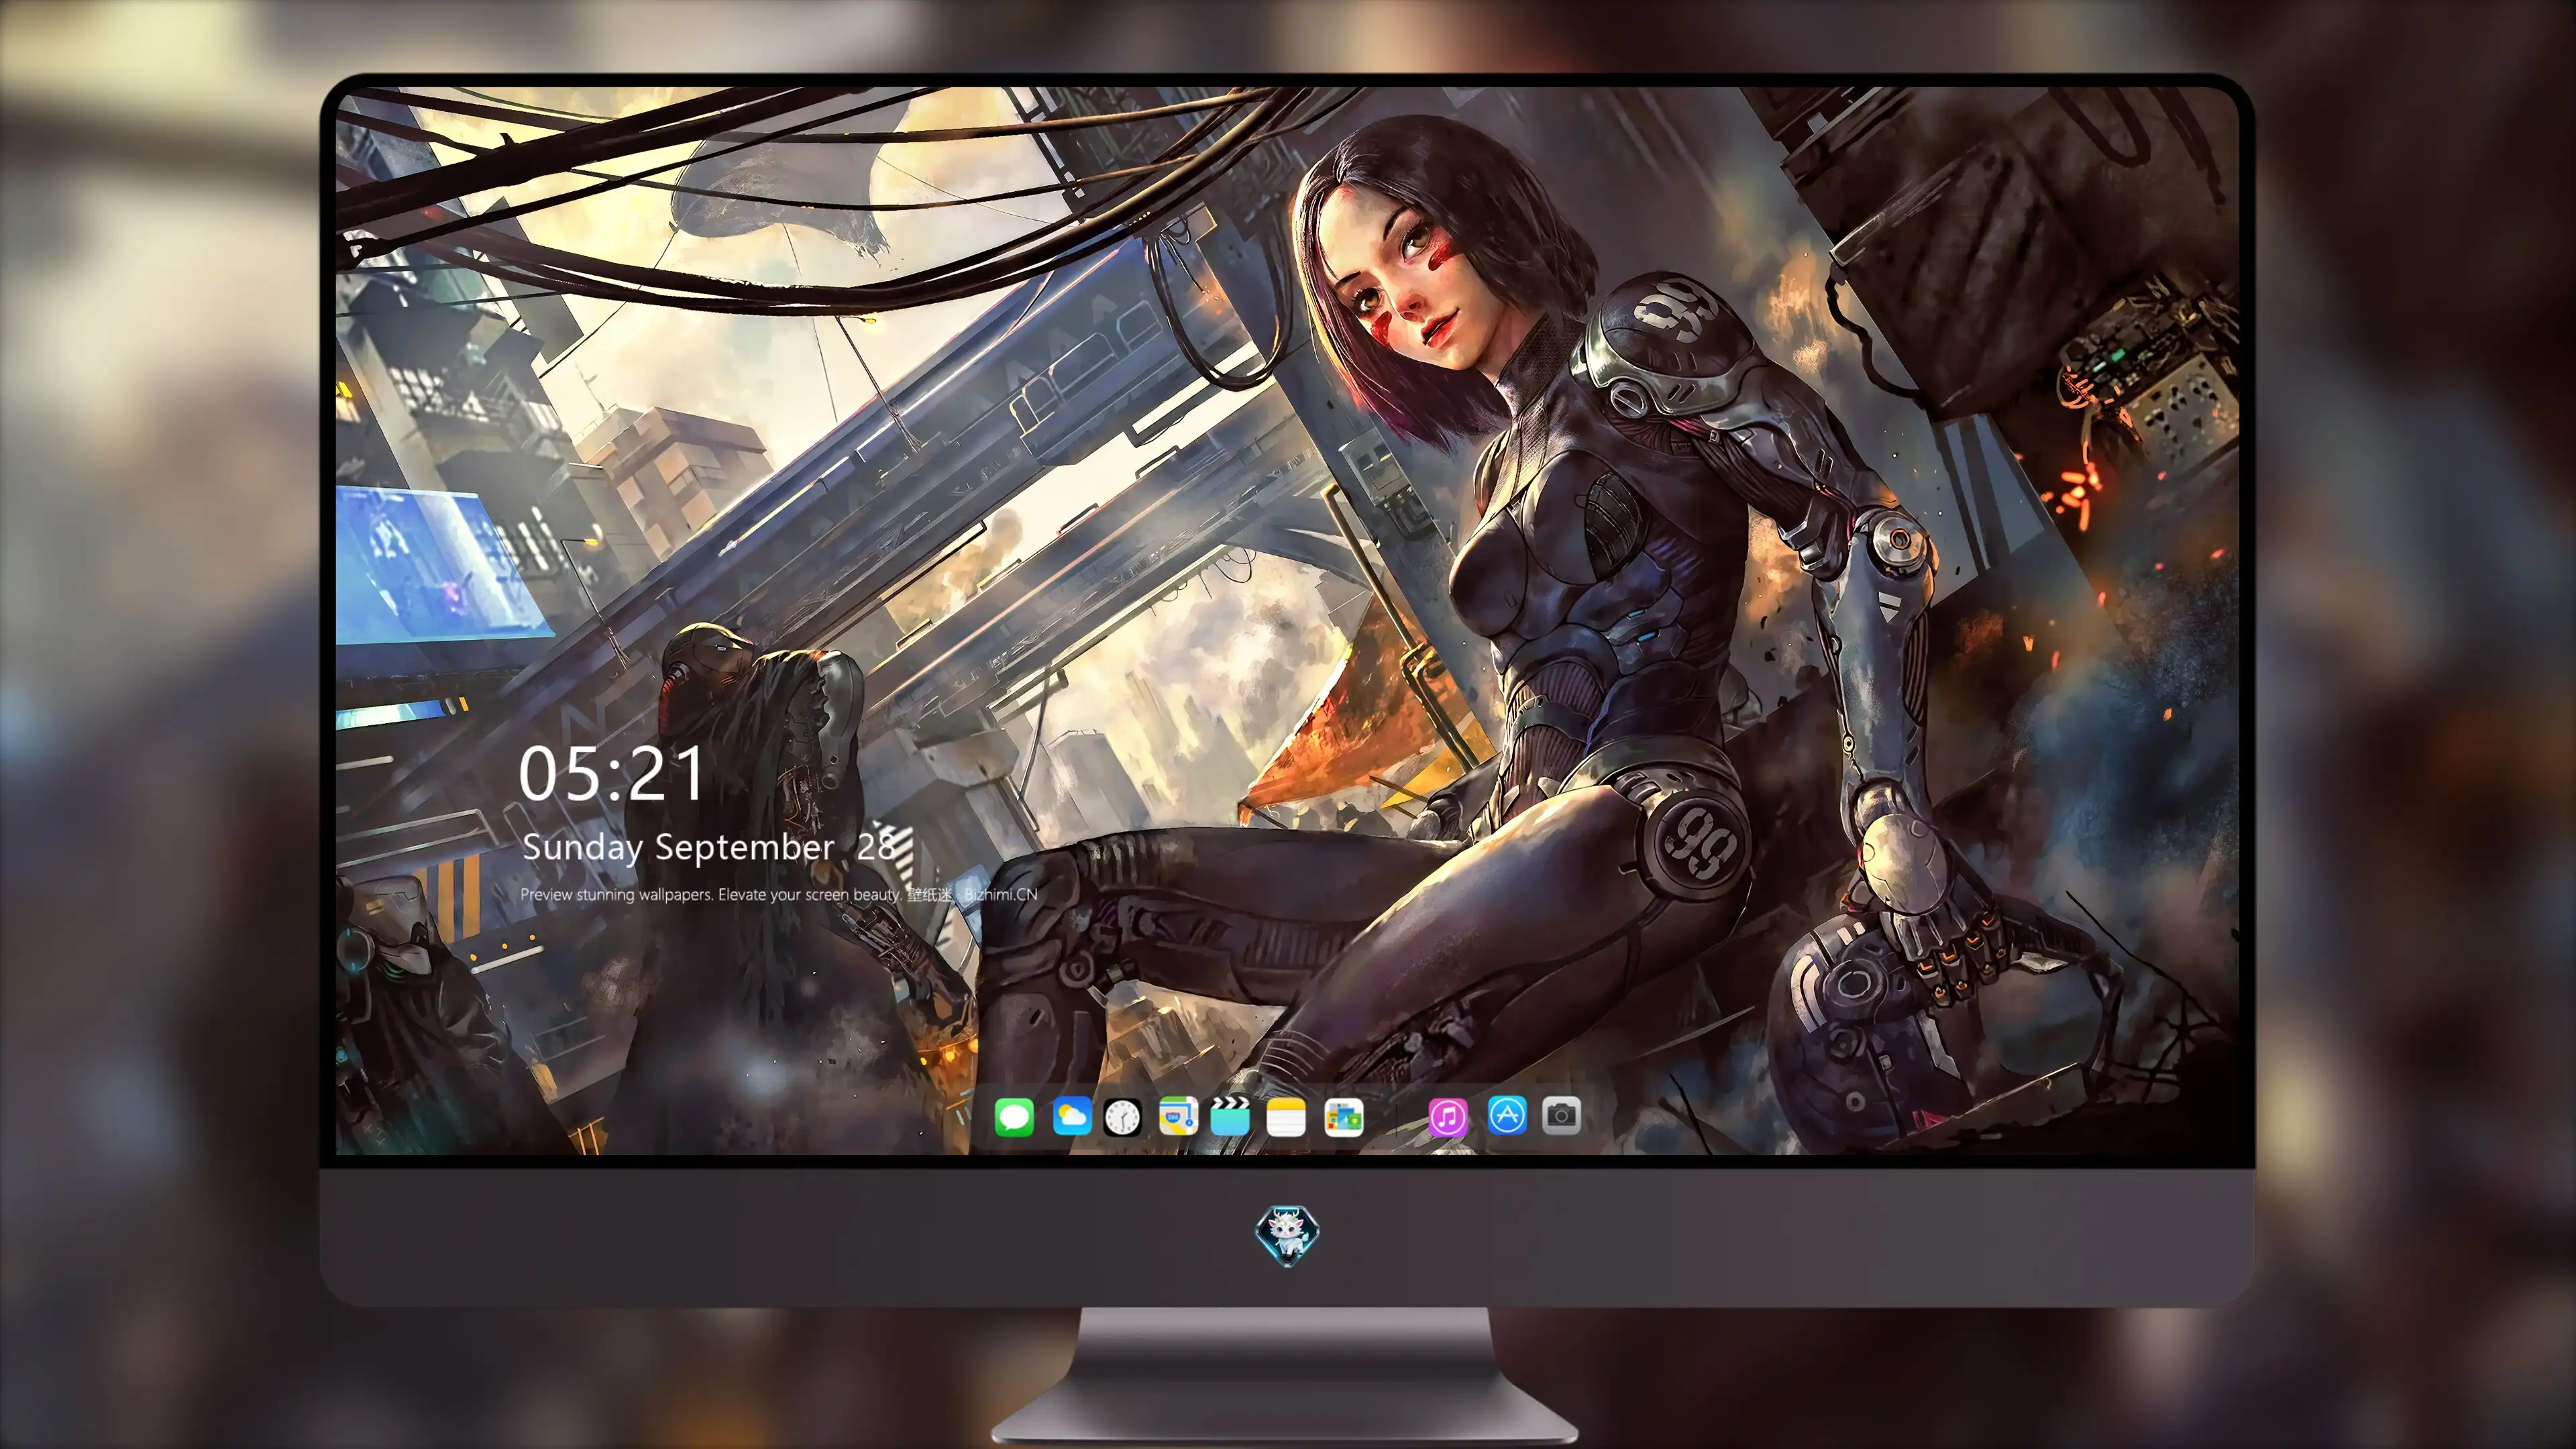2576x1449 pixels.
Task: Open the photo collage app in the dock
Action: pos(1343,1116)
